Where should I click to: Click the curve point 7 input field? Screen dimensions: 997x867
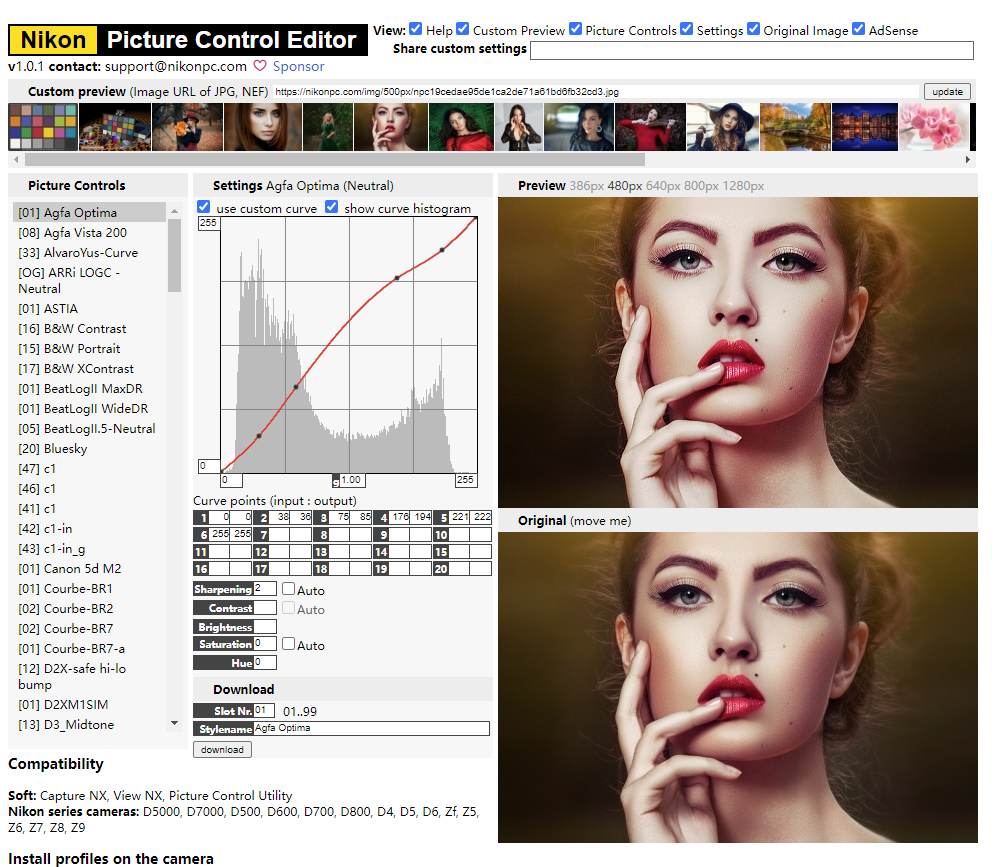(280, 535)
